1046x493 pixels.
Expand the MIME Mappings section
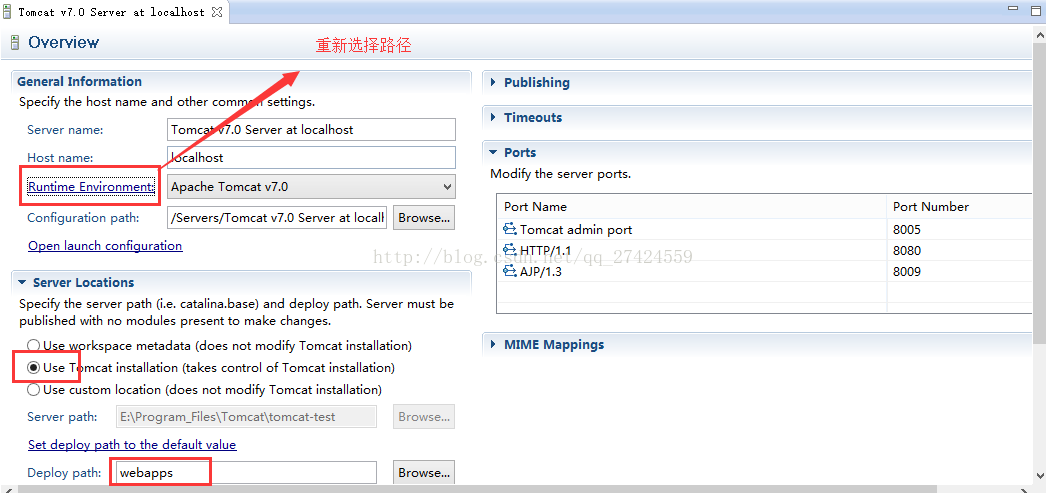(x=493, y=344)
